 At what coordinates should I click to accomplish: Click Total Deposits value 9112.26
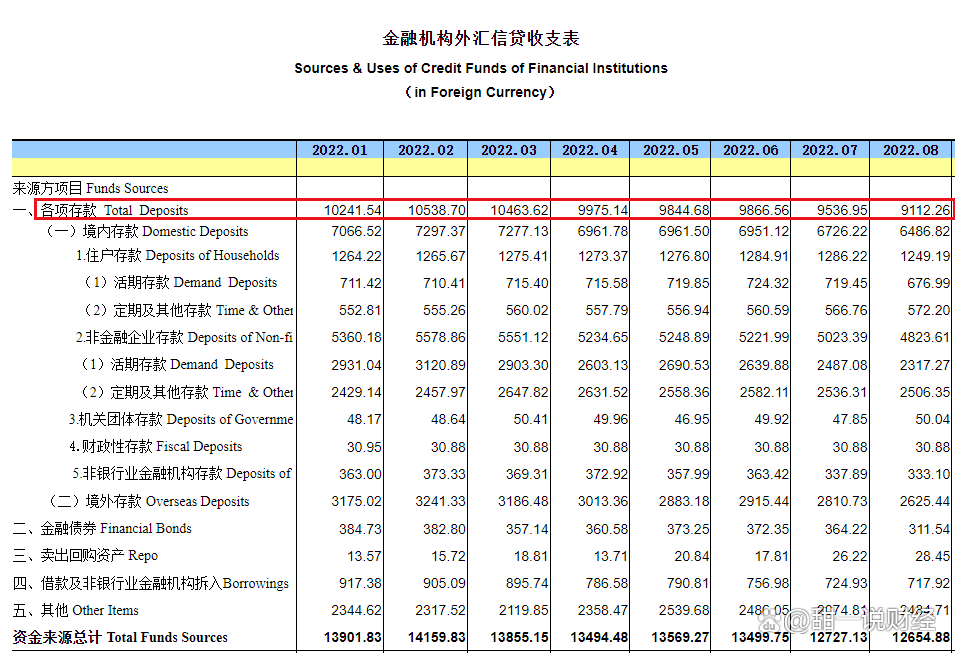(925, 210)
